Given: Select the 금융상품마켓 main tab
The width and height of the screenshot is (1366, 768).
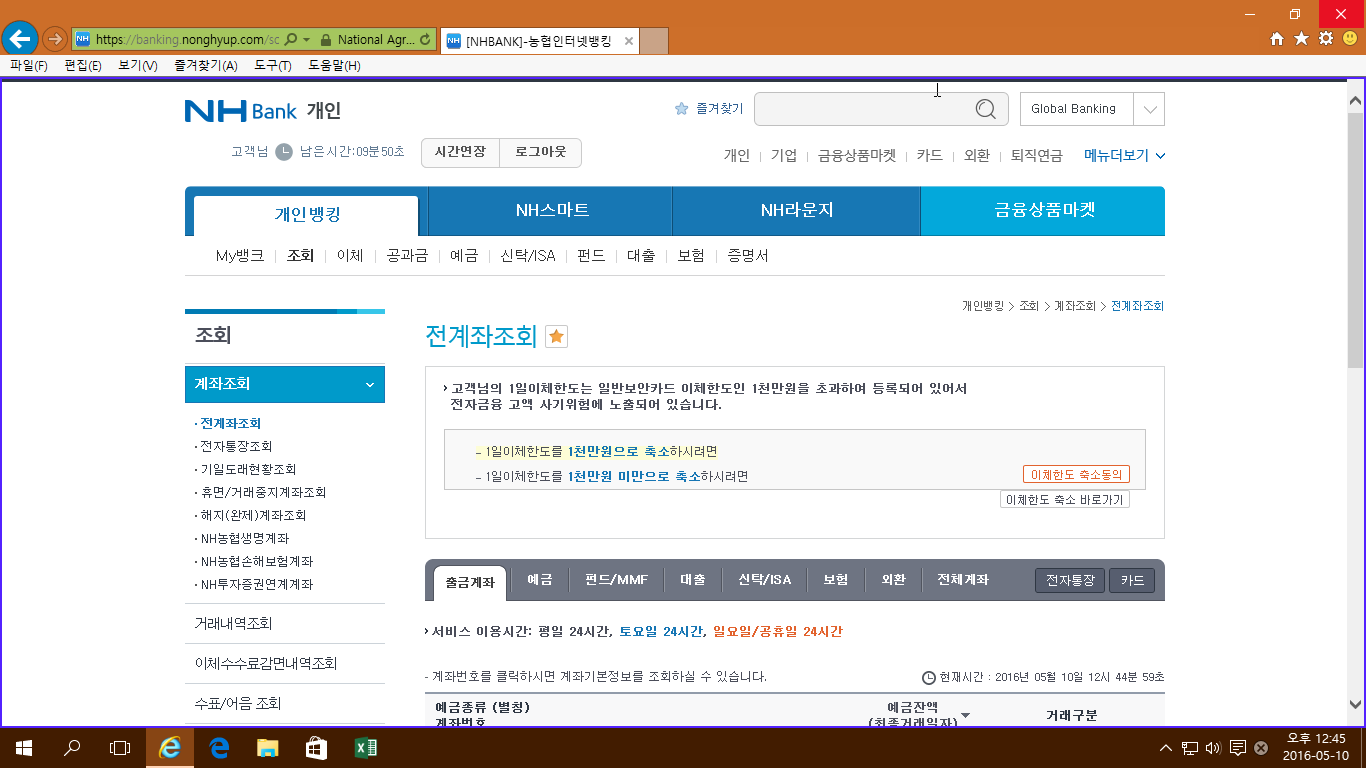Looking at the screenshot, I should [1043, 210].
